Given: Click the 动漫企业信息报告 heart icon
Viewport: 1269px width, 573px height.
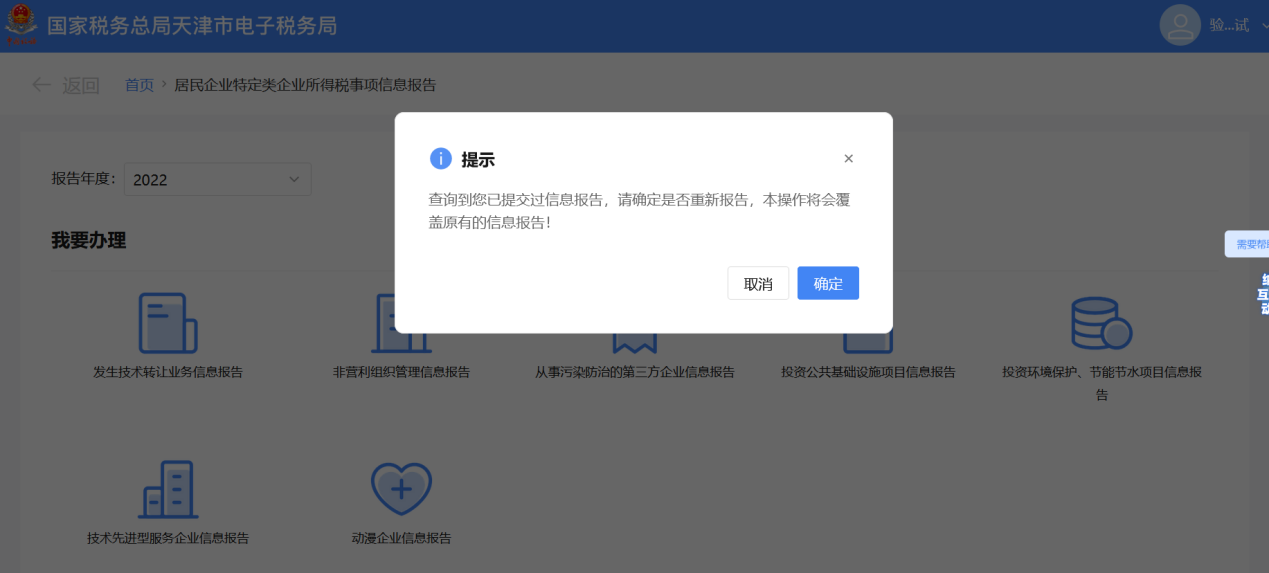Looking at the screenshot, I should 401,489.
